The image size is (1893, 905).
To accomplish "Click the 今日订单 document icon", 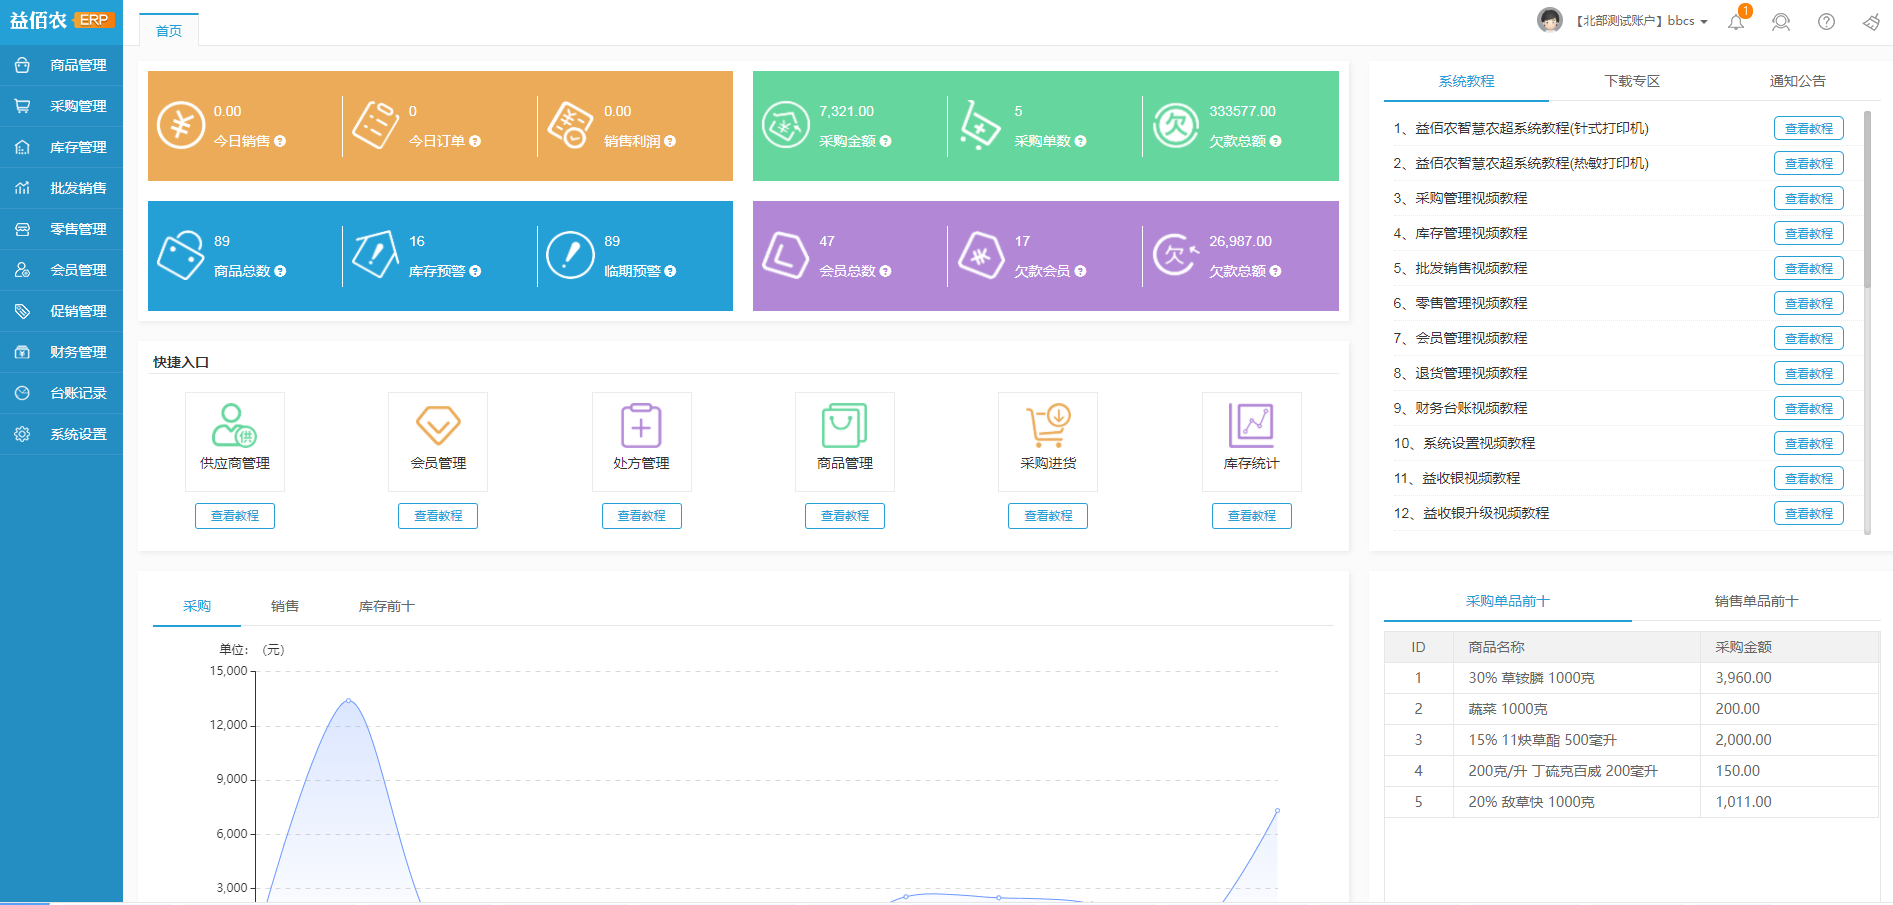I will point(376,126).
